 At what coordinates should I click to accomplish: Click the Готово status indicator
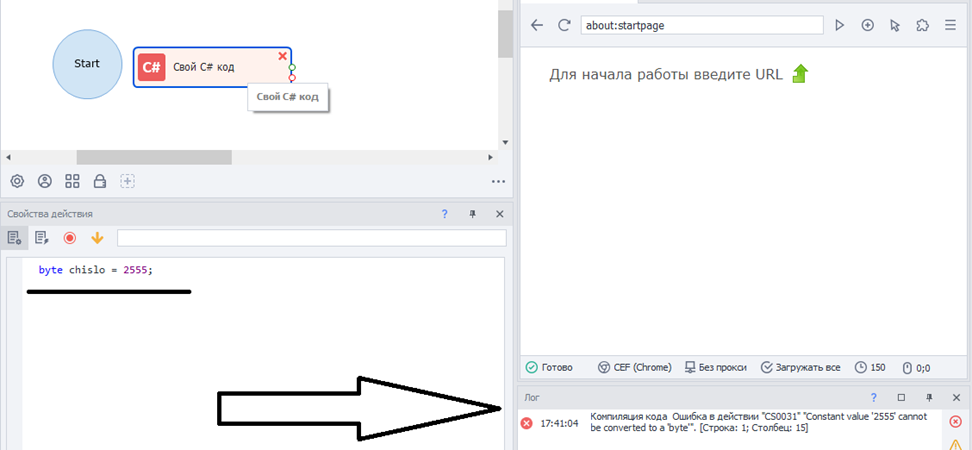[549, 367]
